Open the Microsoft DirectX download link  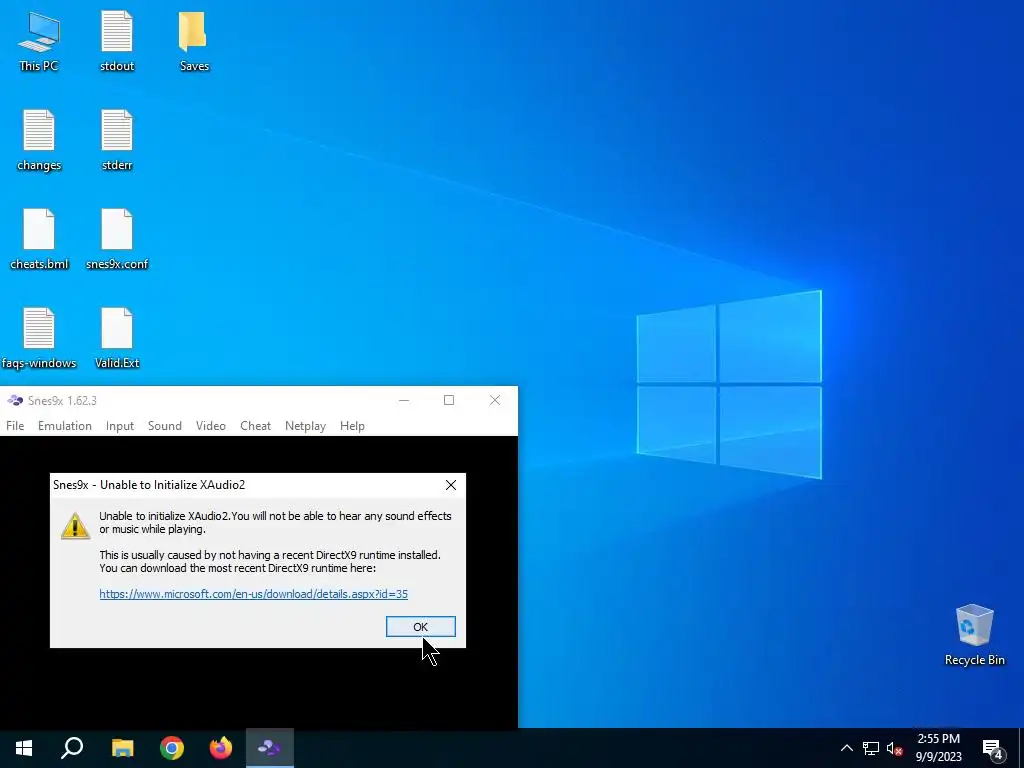click(253, 594)
